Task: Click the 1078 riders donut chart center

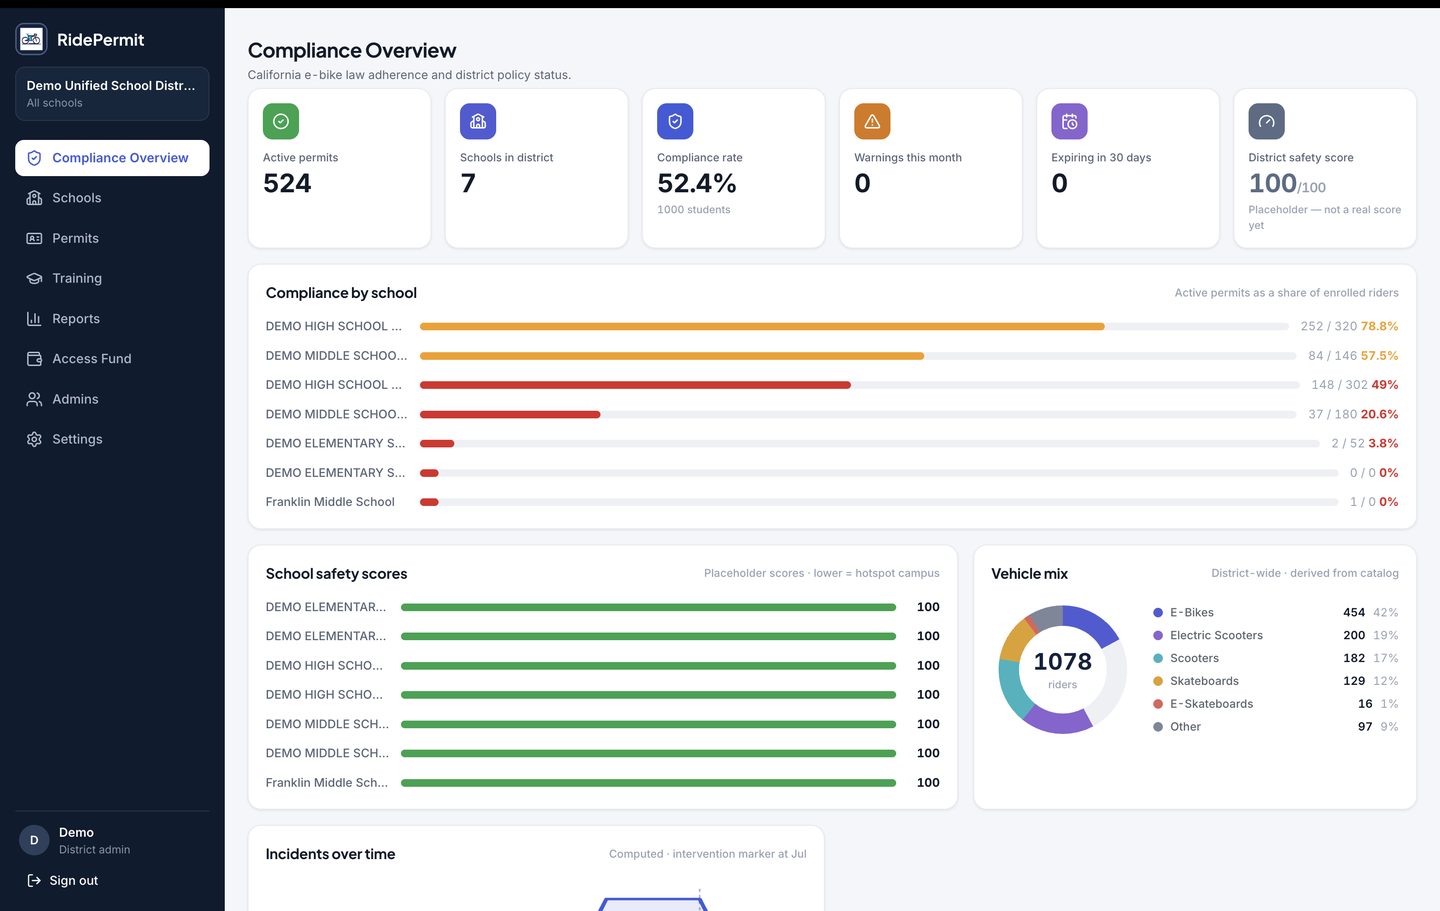Action: (x=1062, y=669)
